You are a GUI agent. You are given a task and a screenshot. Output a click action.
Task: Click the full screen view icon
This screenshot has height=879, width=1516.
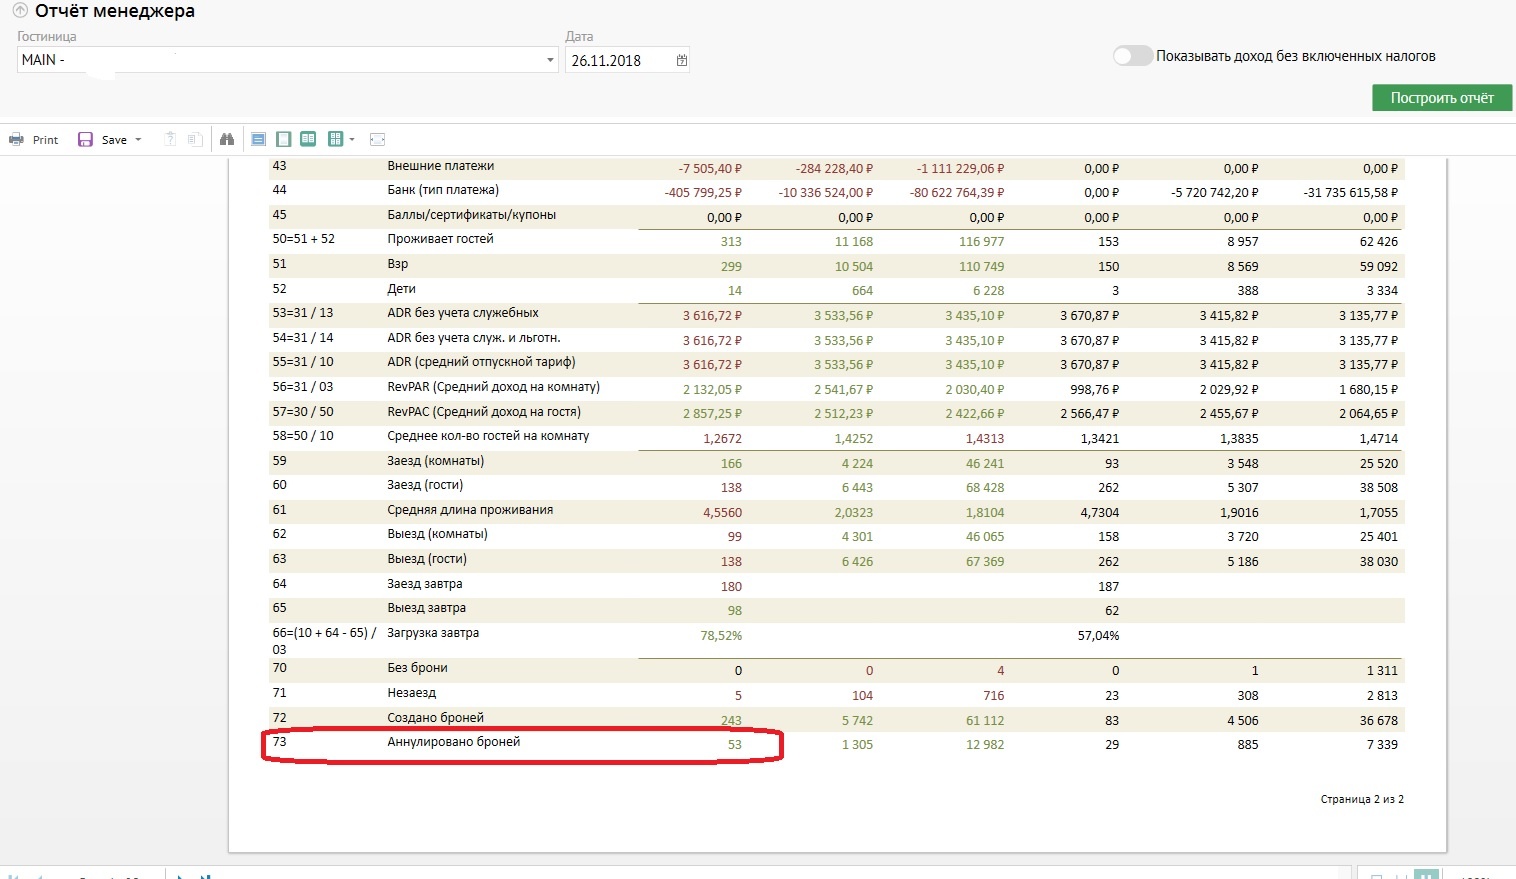377,139
